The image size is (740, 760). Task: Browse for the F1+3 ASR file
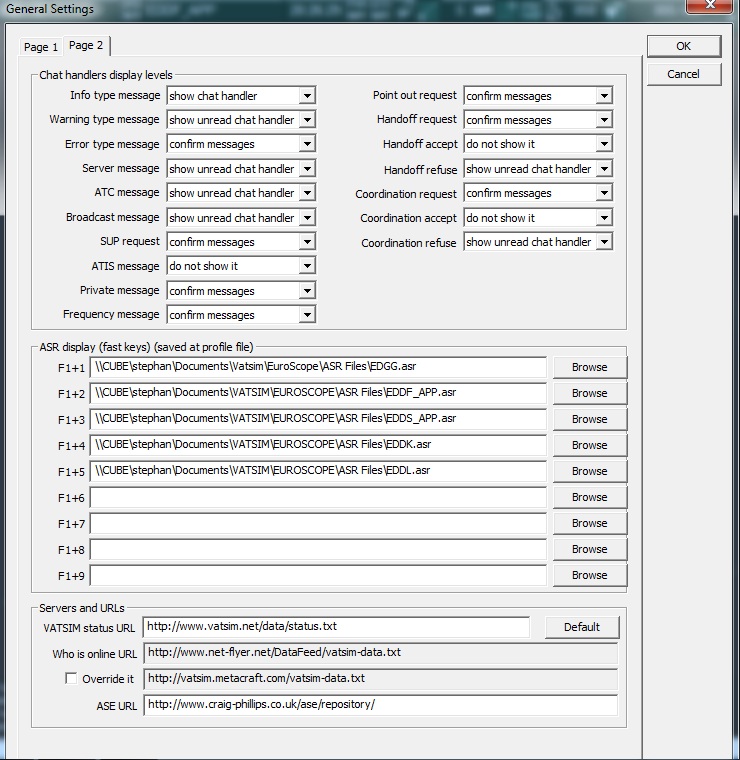tap(590, 419)
